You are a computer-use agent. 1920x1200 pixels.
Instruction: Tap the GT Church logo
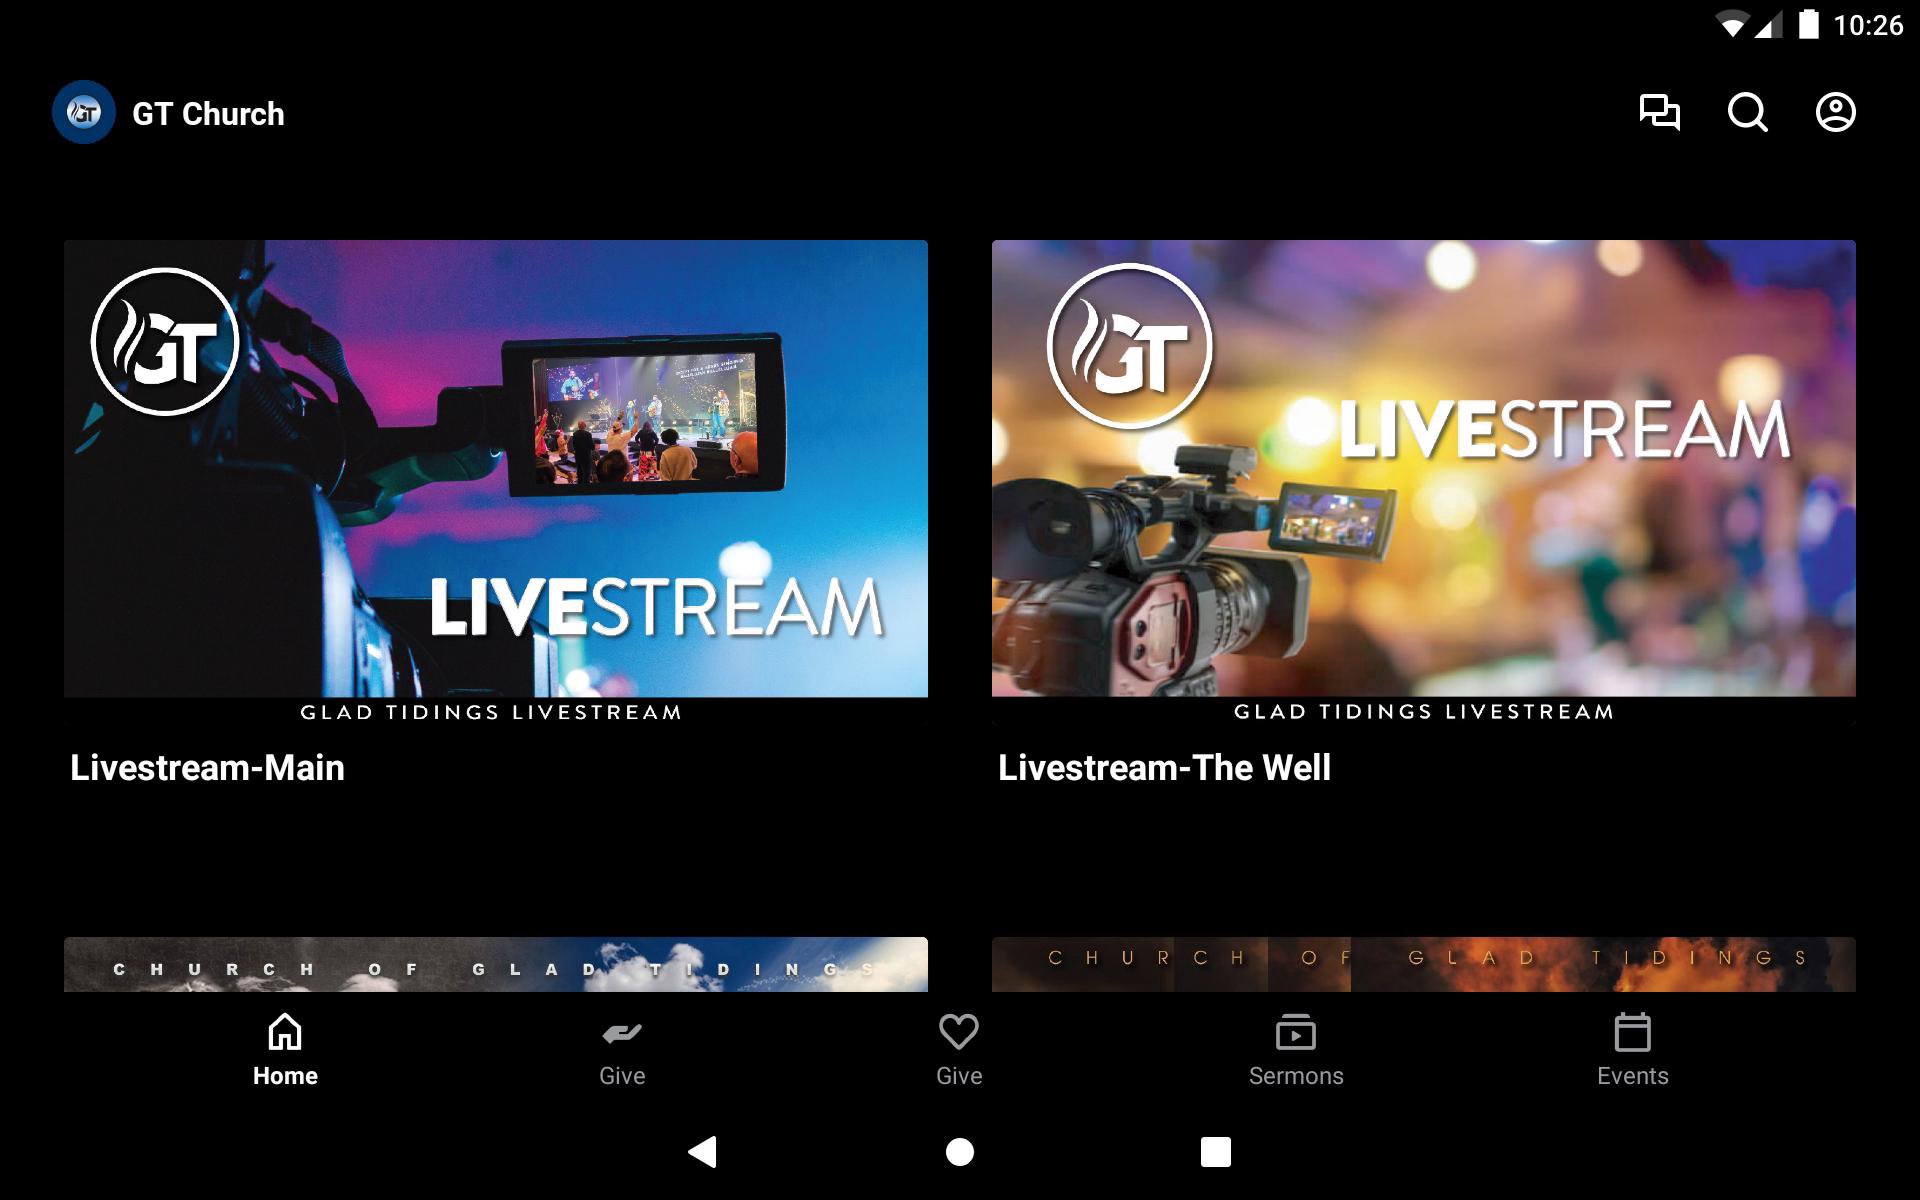84,113
